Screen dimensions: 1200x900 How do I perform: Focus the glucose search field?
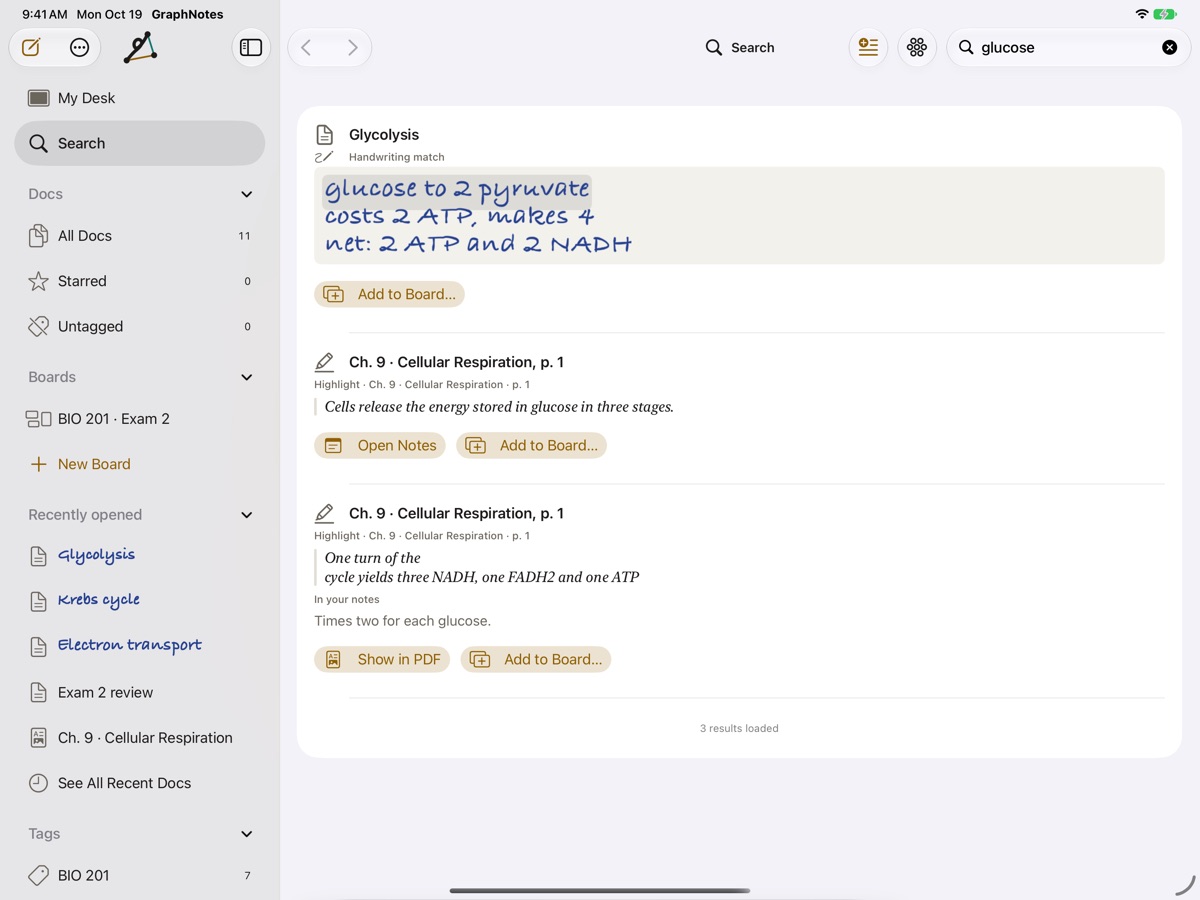pyautogui.click(x=1068, y=47)
